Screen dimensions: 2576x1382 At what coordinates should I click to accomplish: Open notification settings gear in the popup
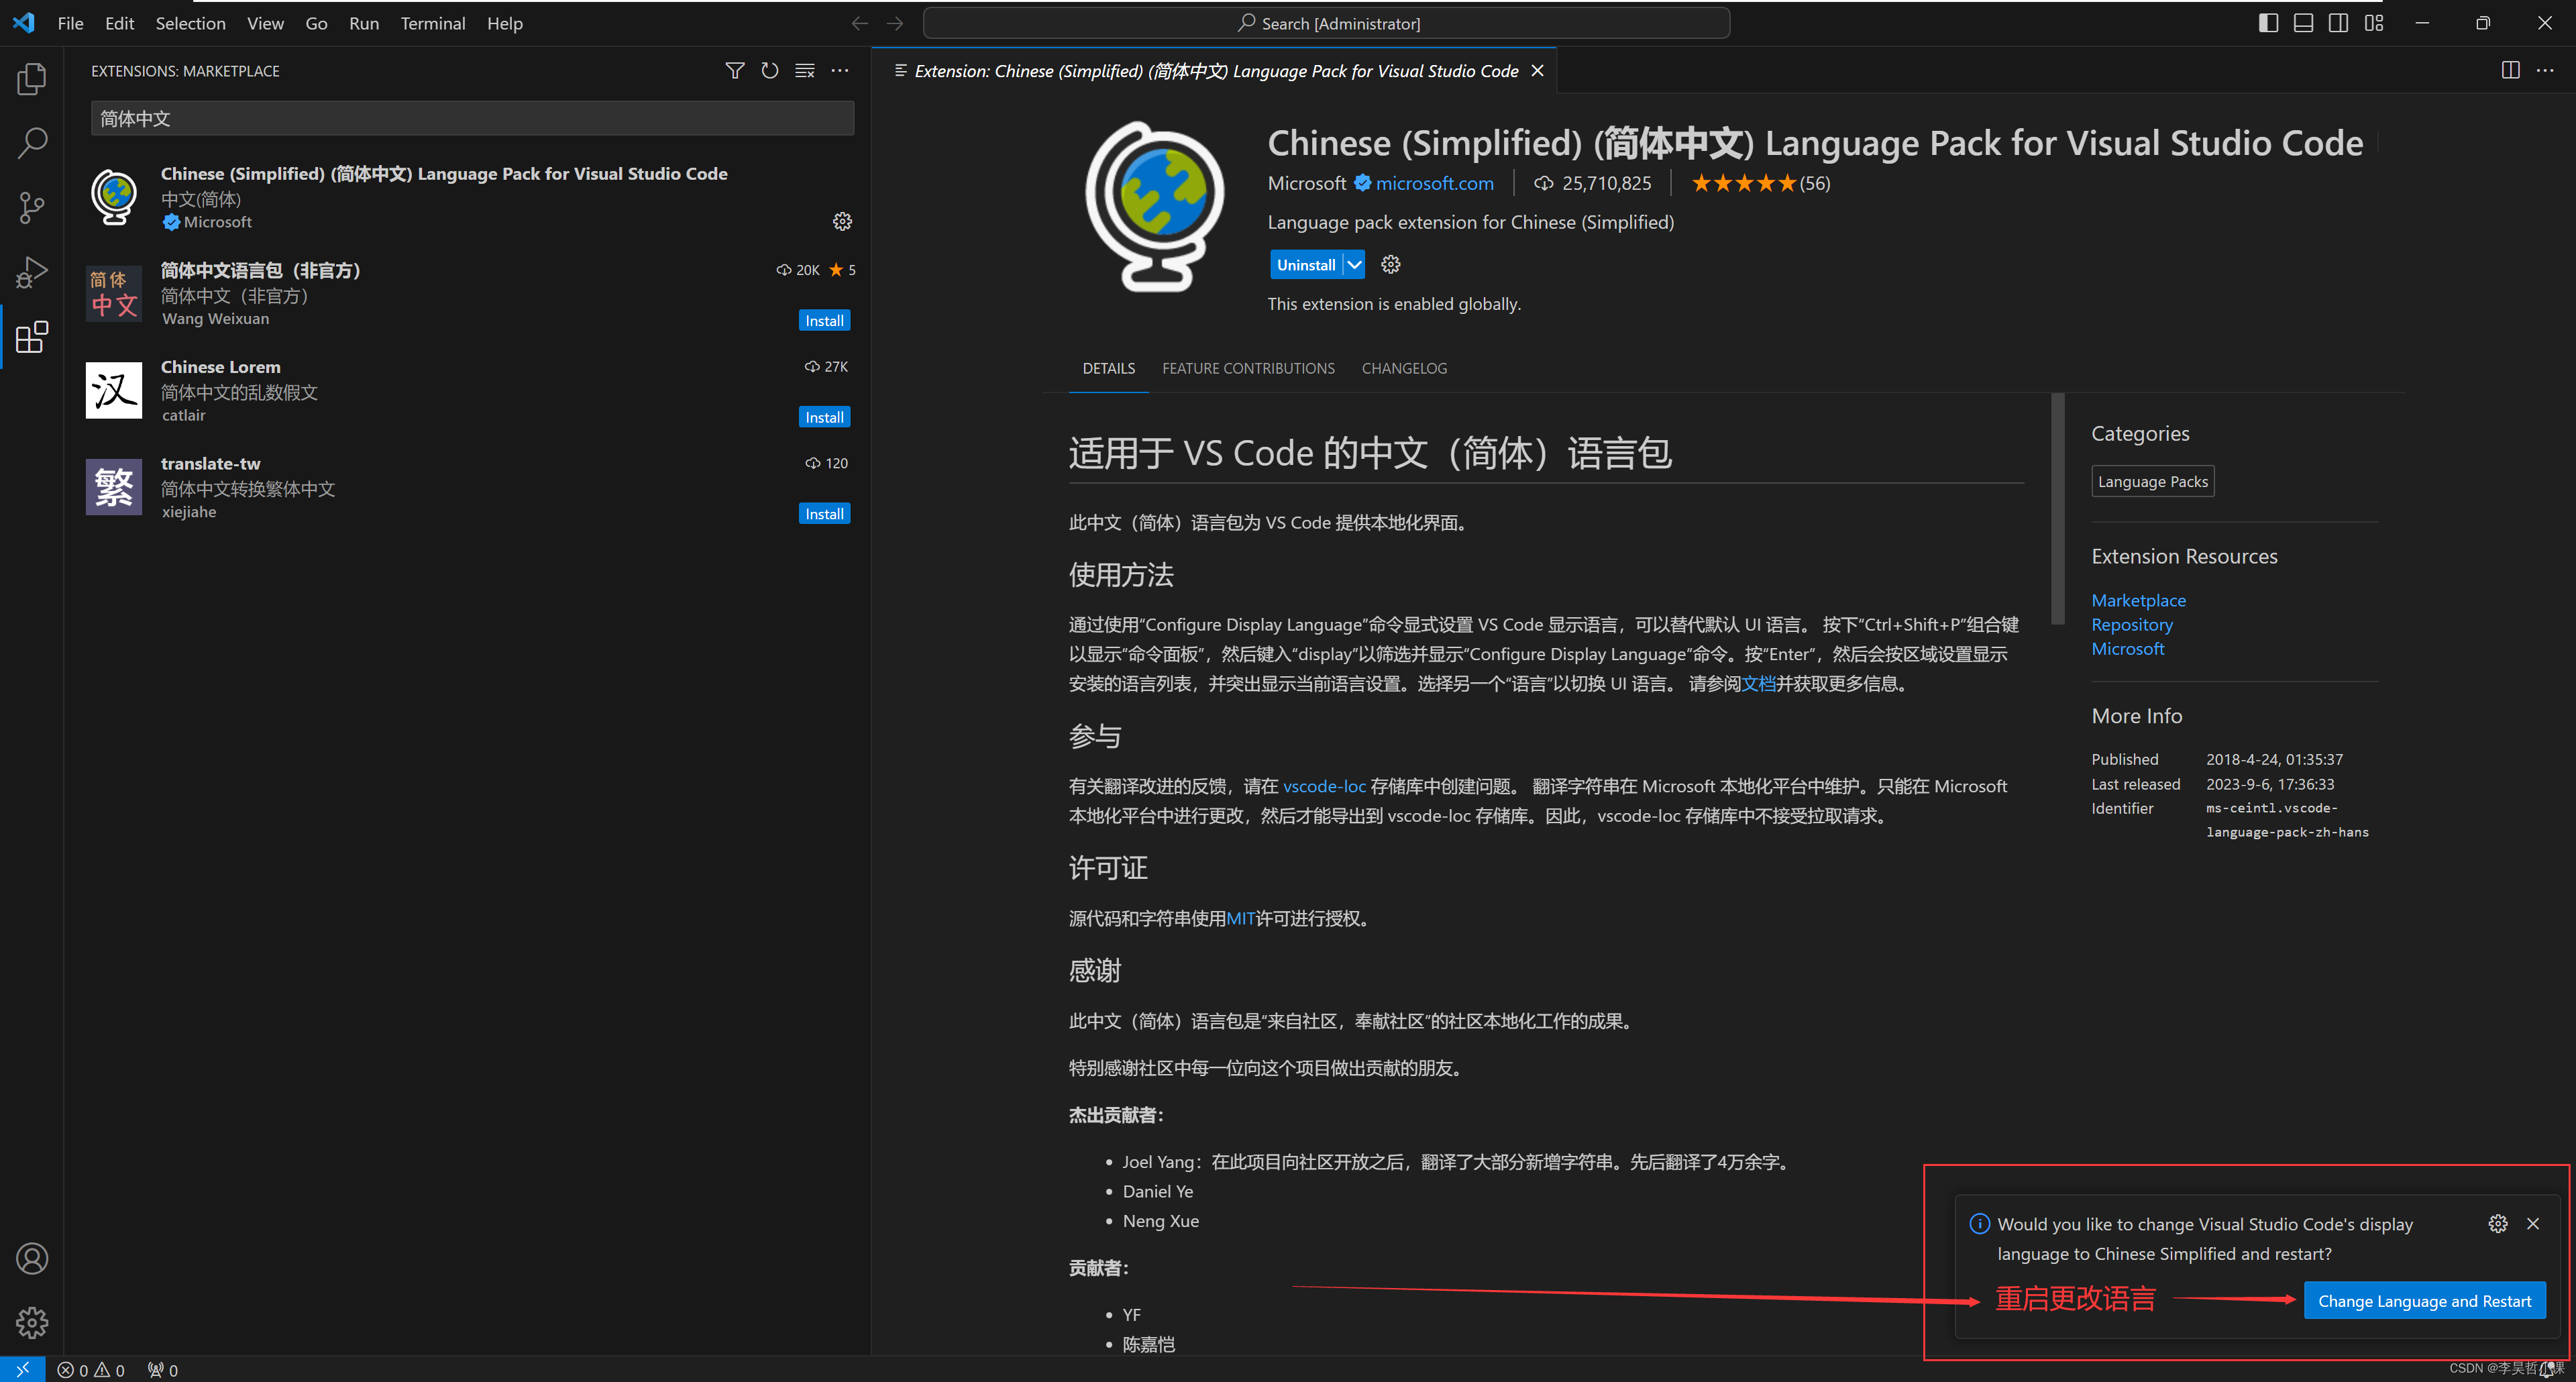point(2498,1224)
